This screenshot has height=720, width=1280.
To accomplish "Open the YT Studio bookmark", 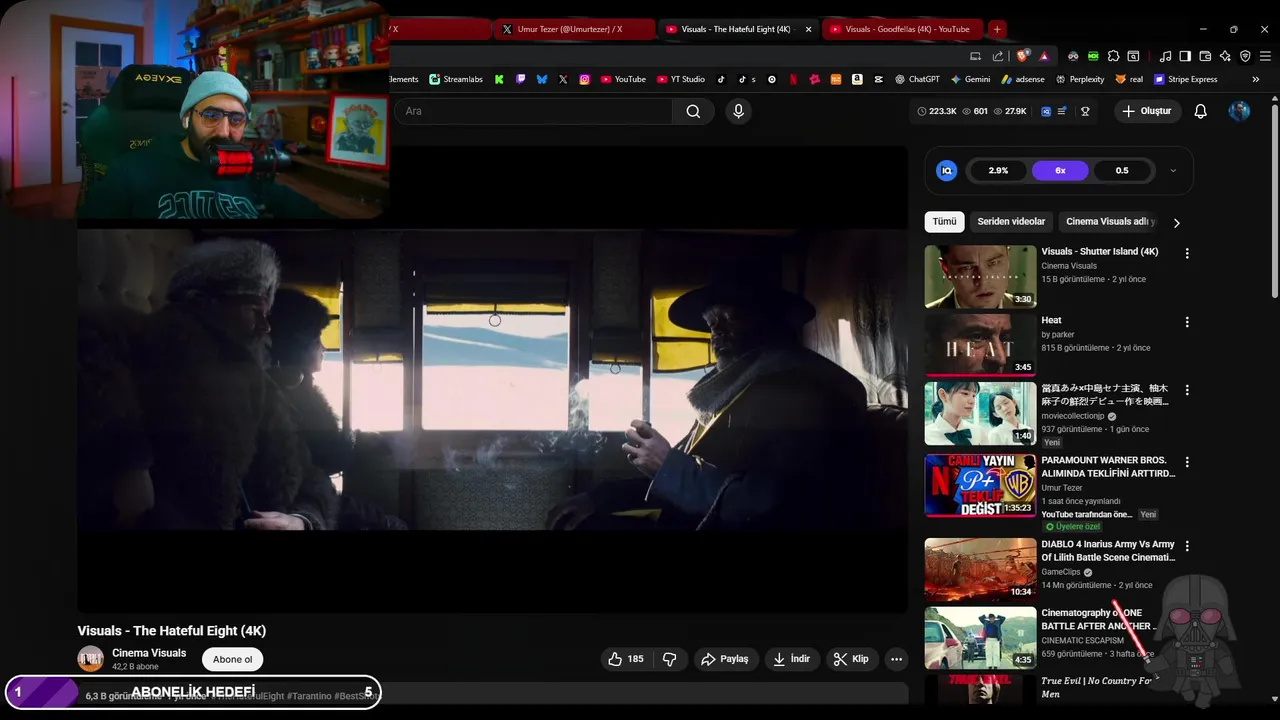I will click(x=681, y=79).
